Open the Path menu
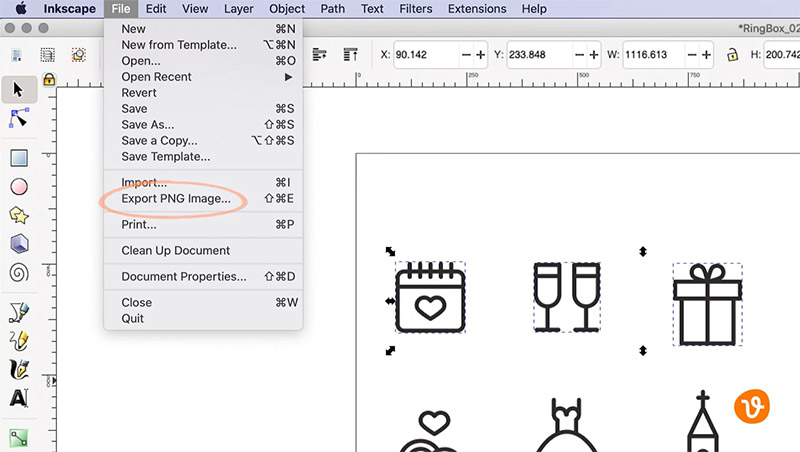Screen dimensions: 800x452 [x=333, y=9]
